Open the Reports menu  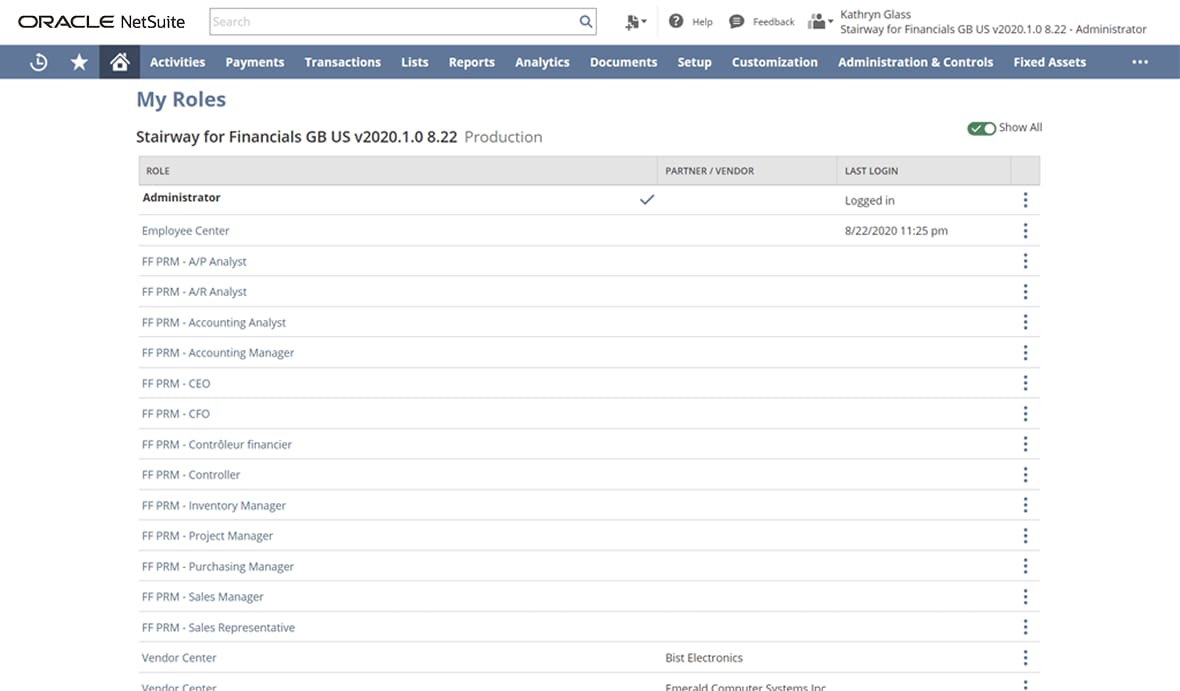471,62
